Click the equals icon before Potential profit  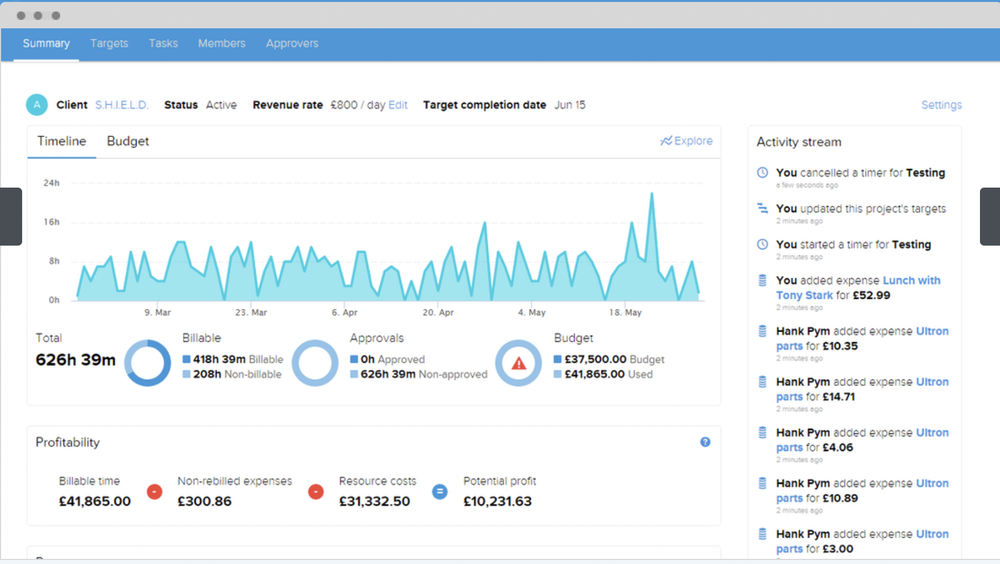point(439,492)
